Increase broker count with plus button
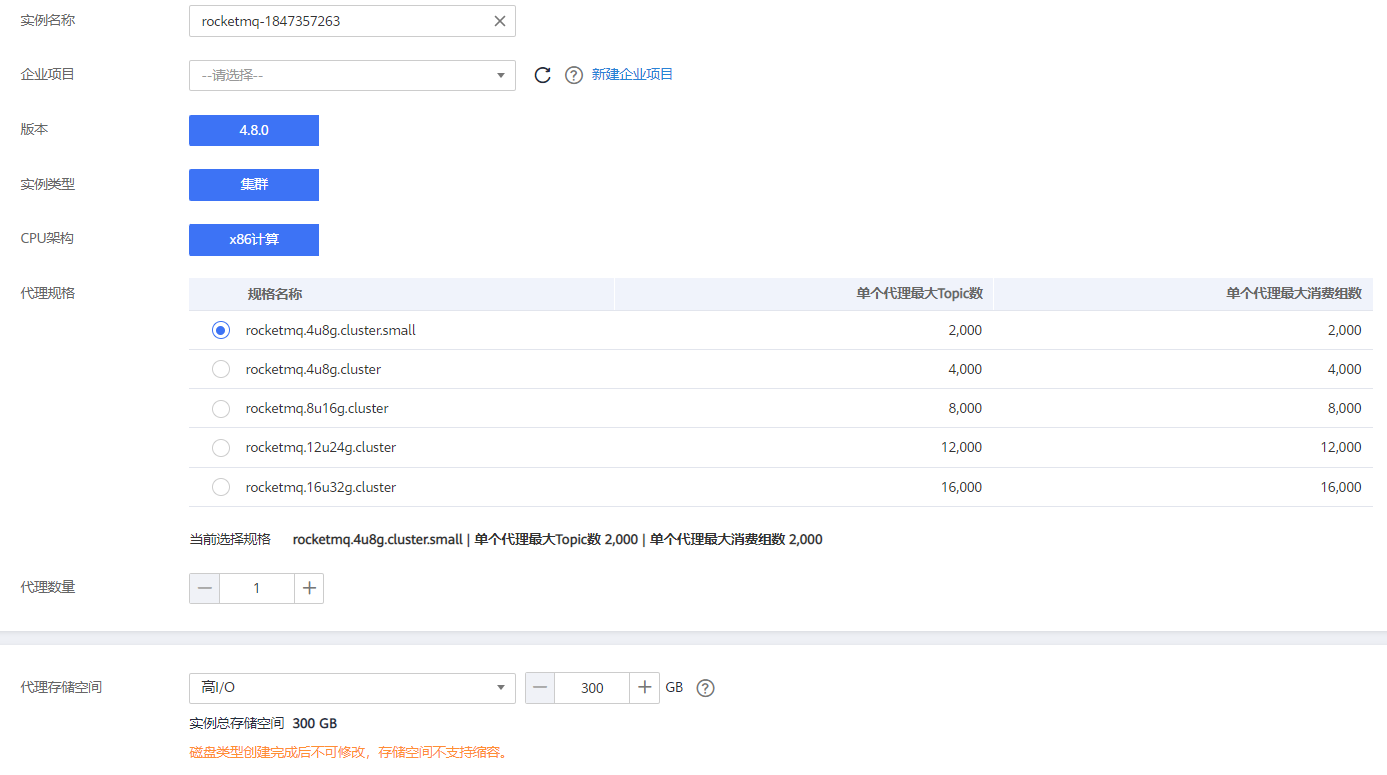1387x775 pixels. [309, 588]
